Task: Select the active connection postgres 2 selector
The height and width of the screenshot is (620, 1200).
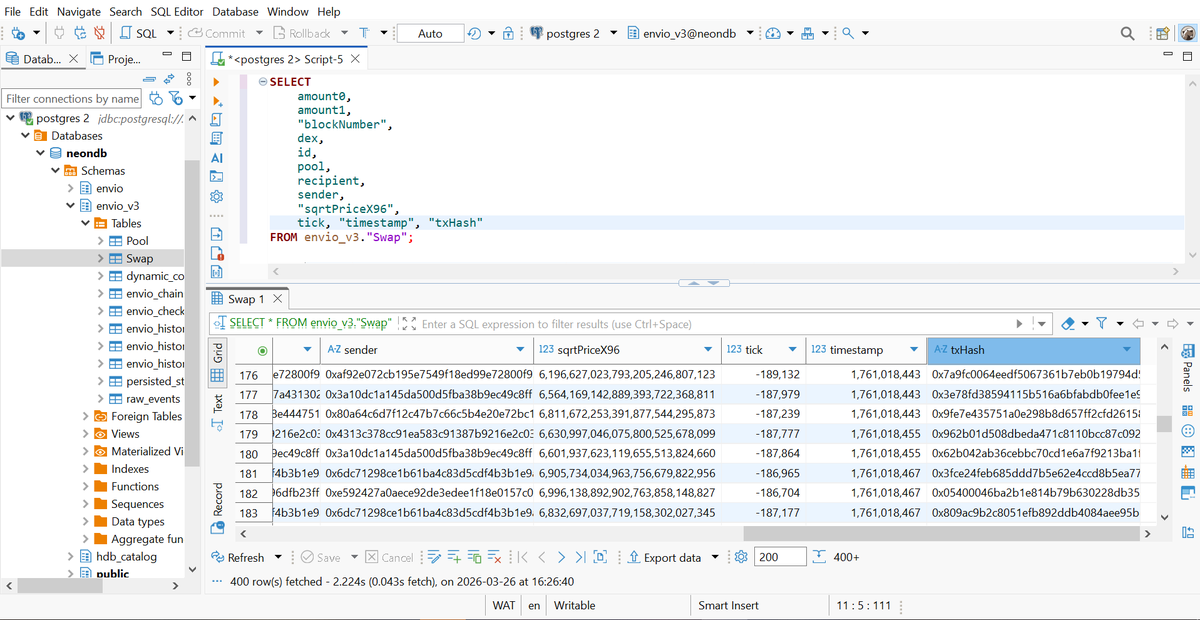Action: pyautogui.click(x=572, y=33)
